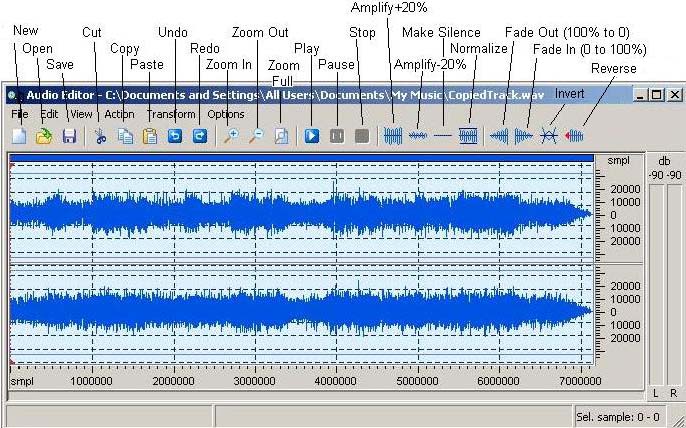Open a file with the Open icon
This screenshot has width=686, height=428.
[44, 136]
